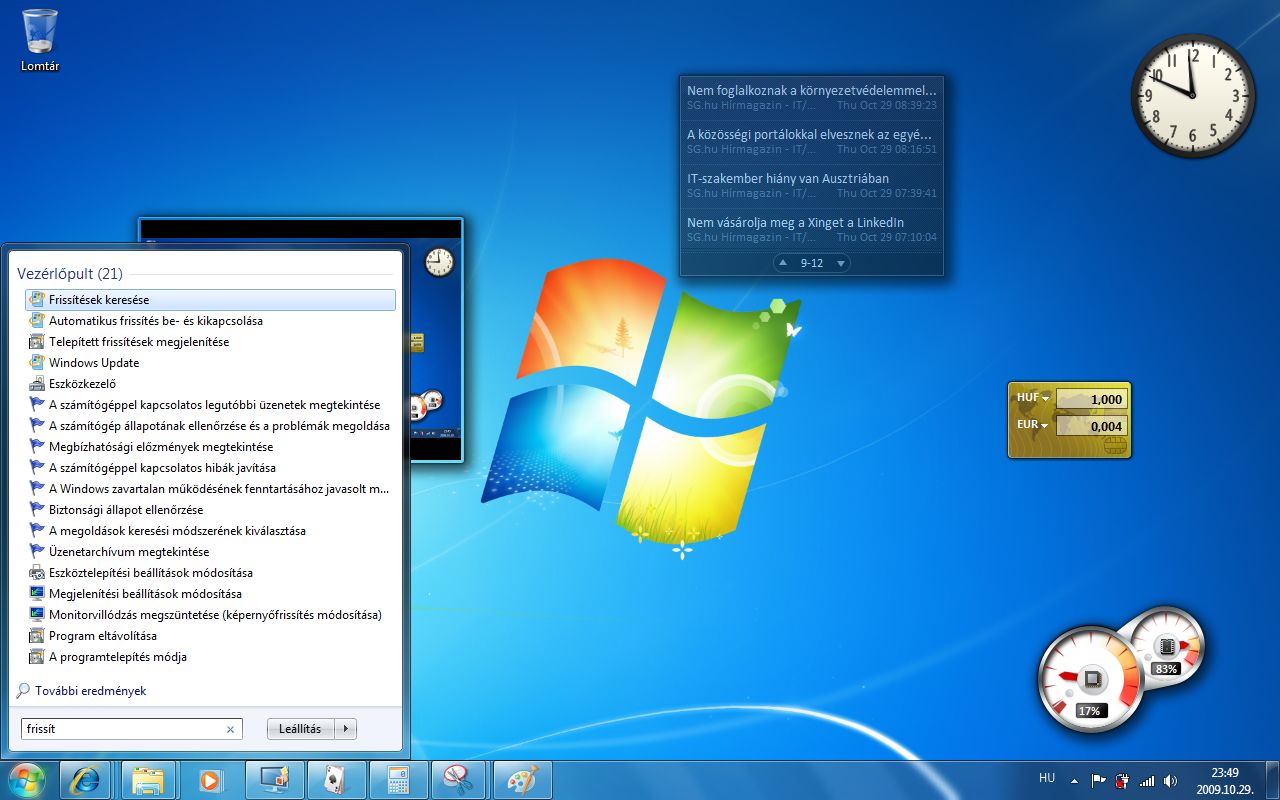
Task: Clear the search box text
Action: click(x=230, y=730)
